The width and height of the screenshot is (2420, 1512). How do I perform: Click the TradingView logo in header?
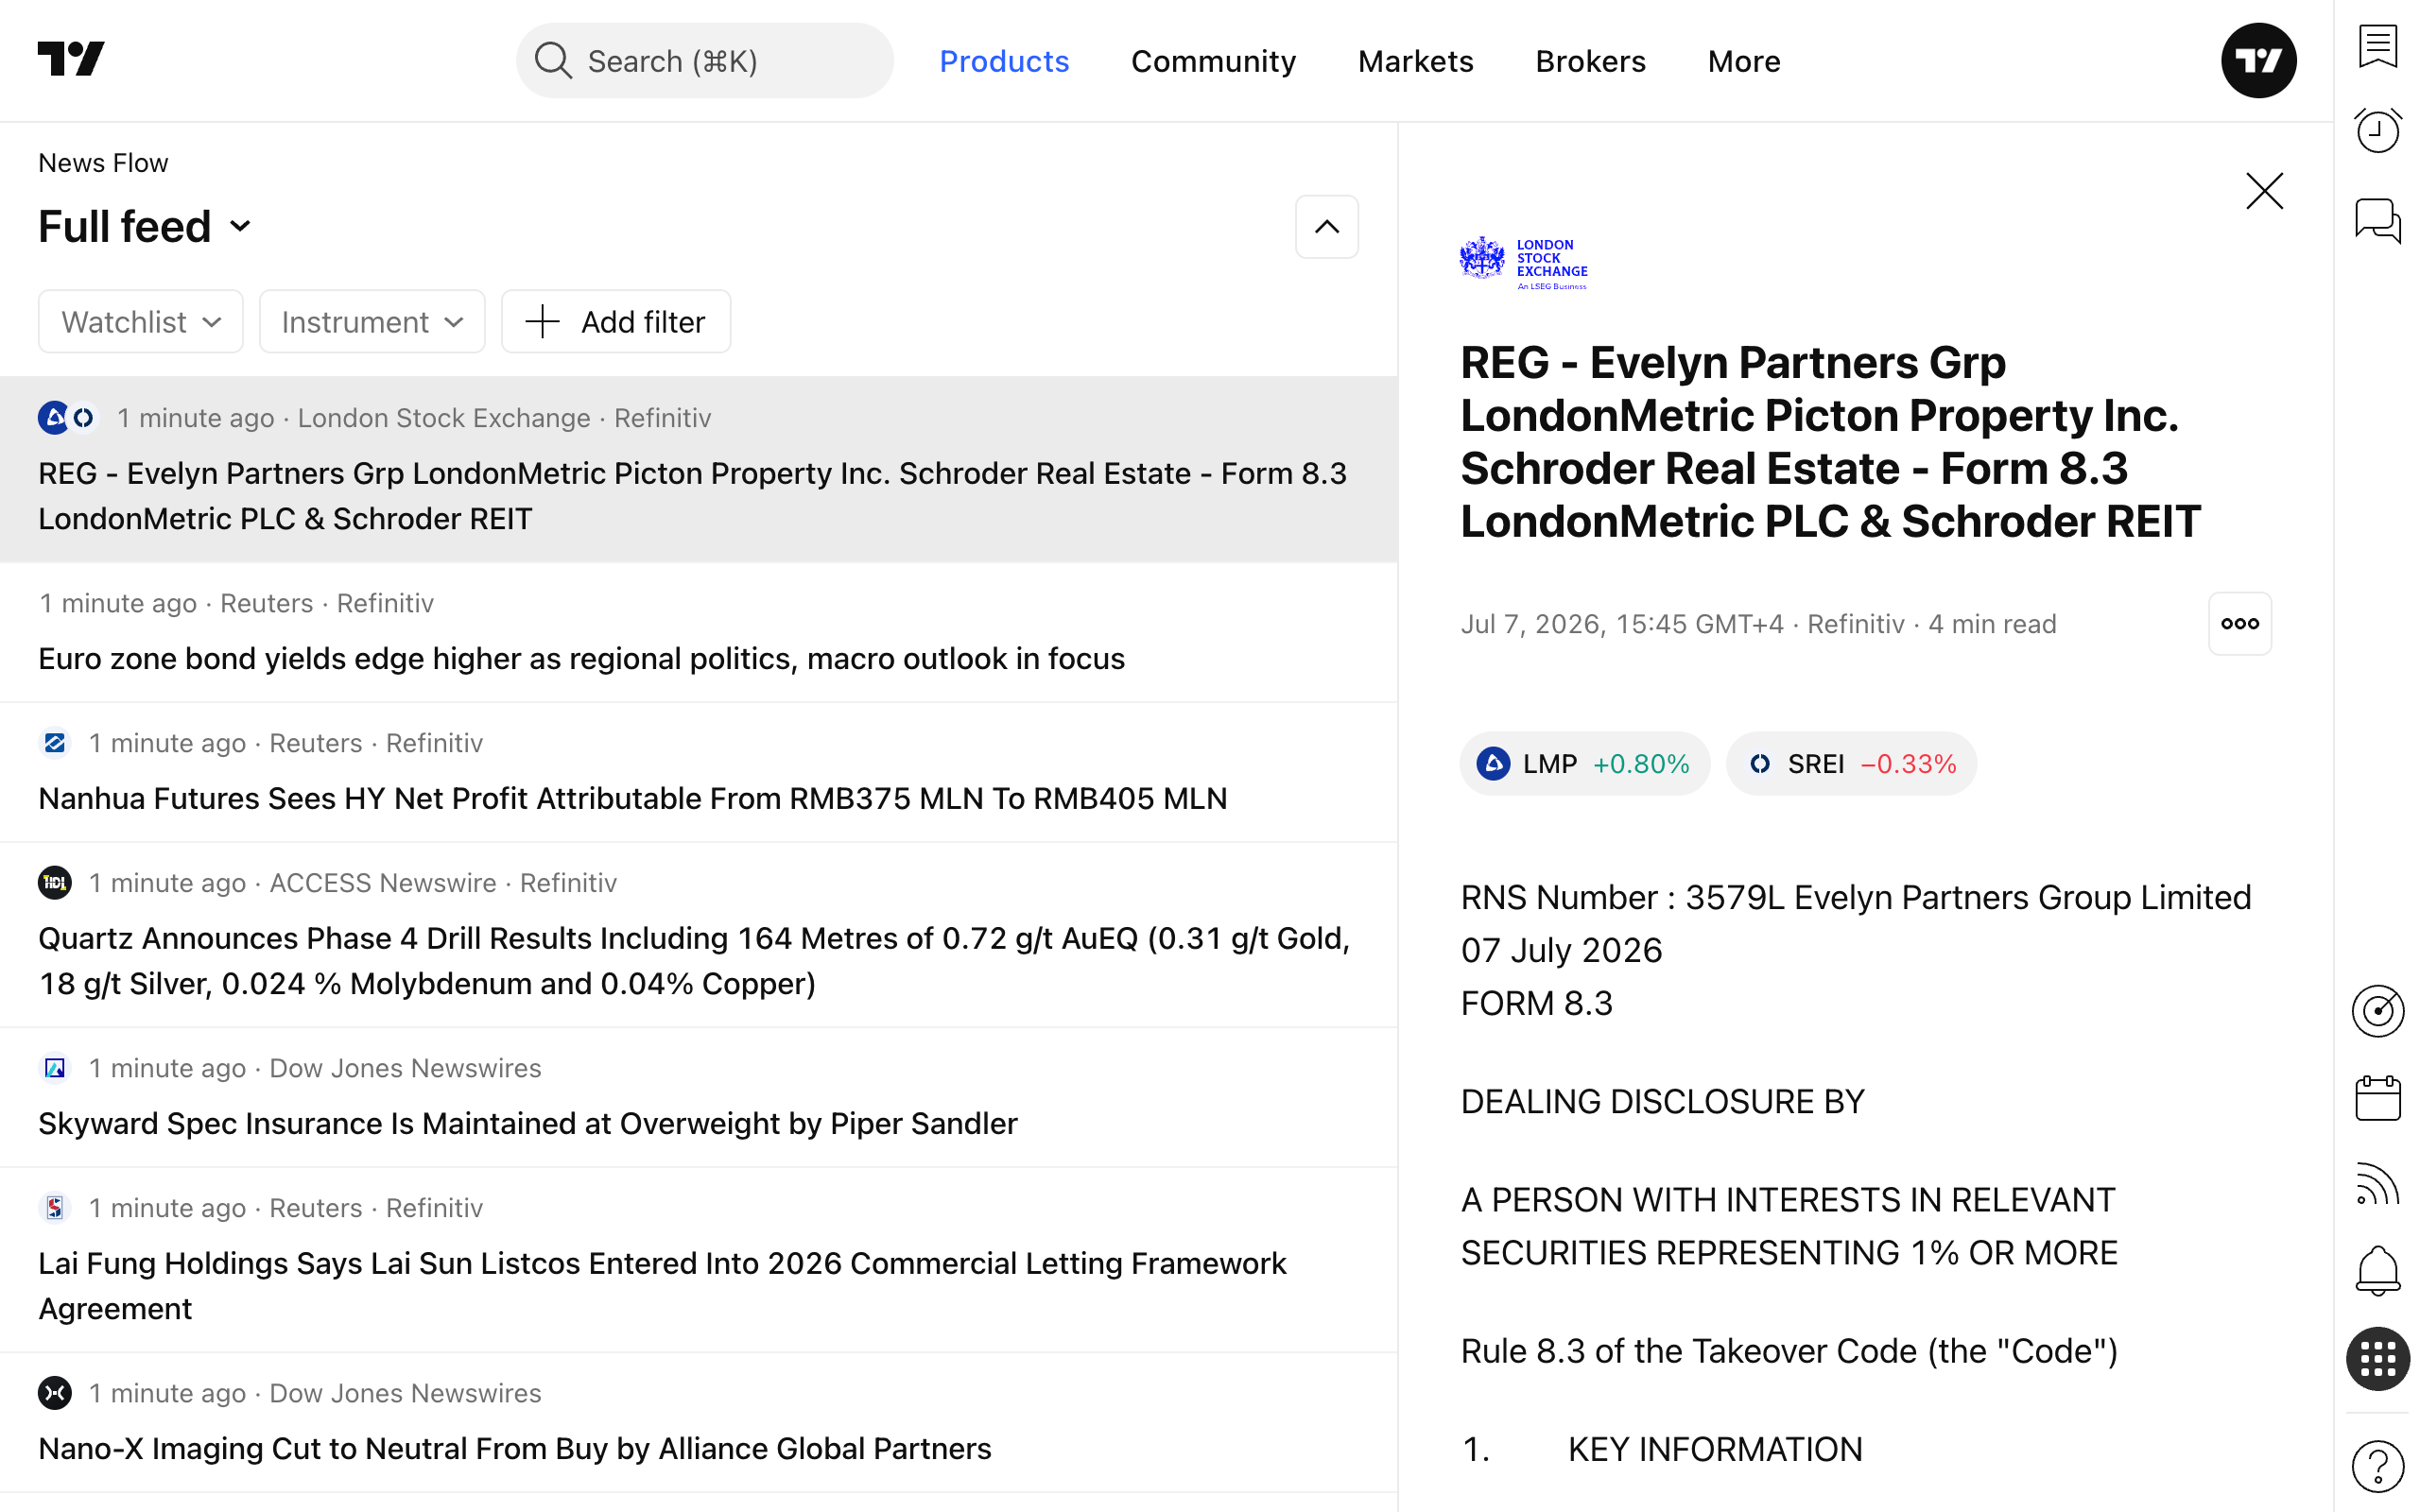pyautogui.click(x=71, y=59)
